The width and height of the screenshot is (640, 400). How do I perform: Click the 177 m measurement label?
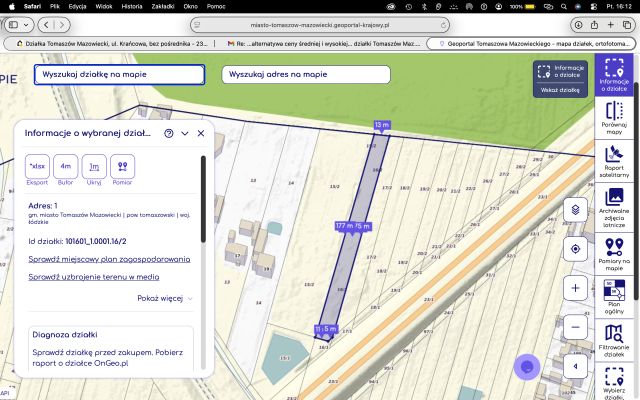(x=344, y=226)
